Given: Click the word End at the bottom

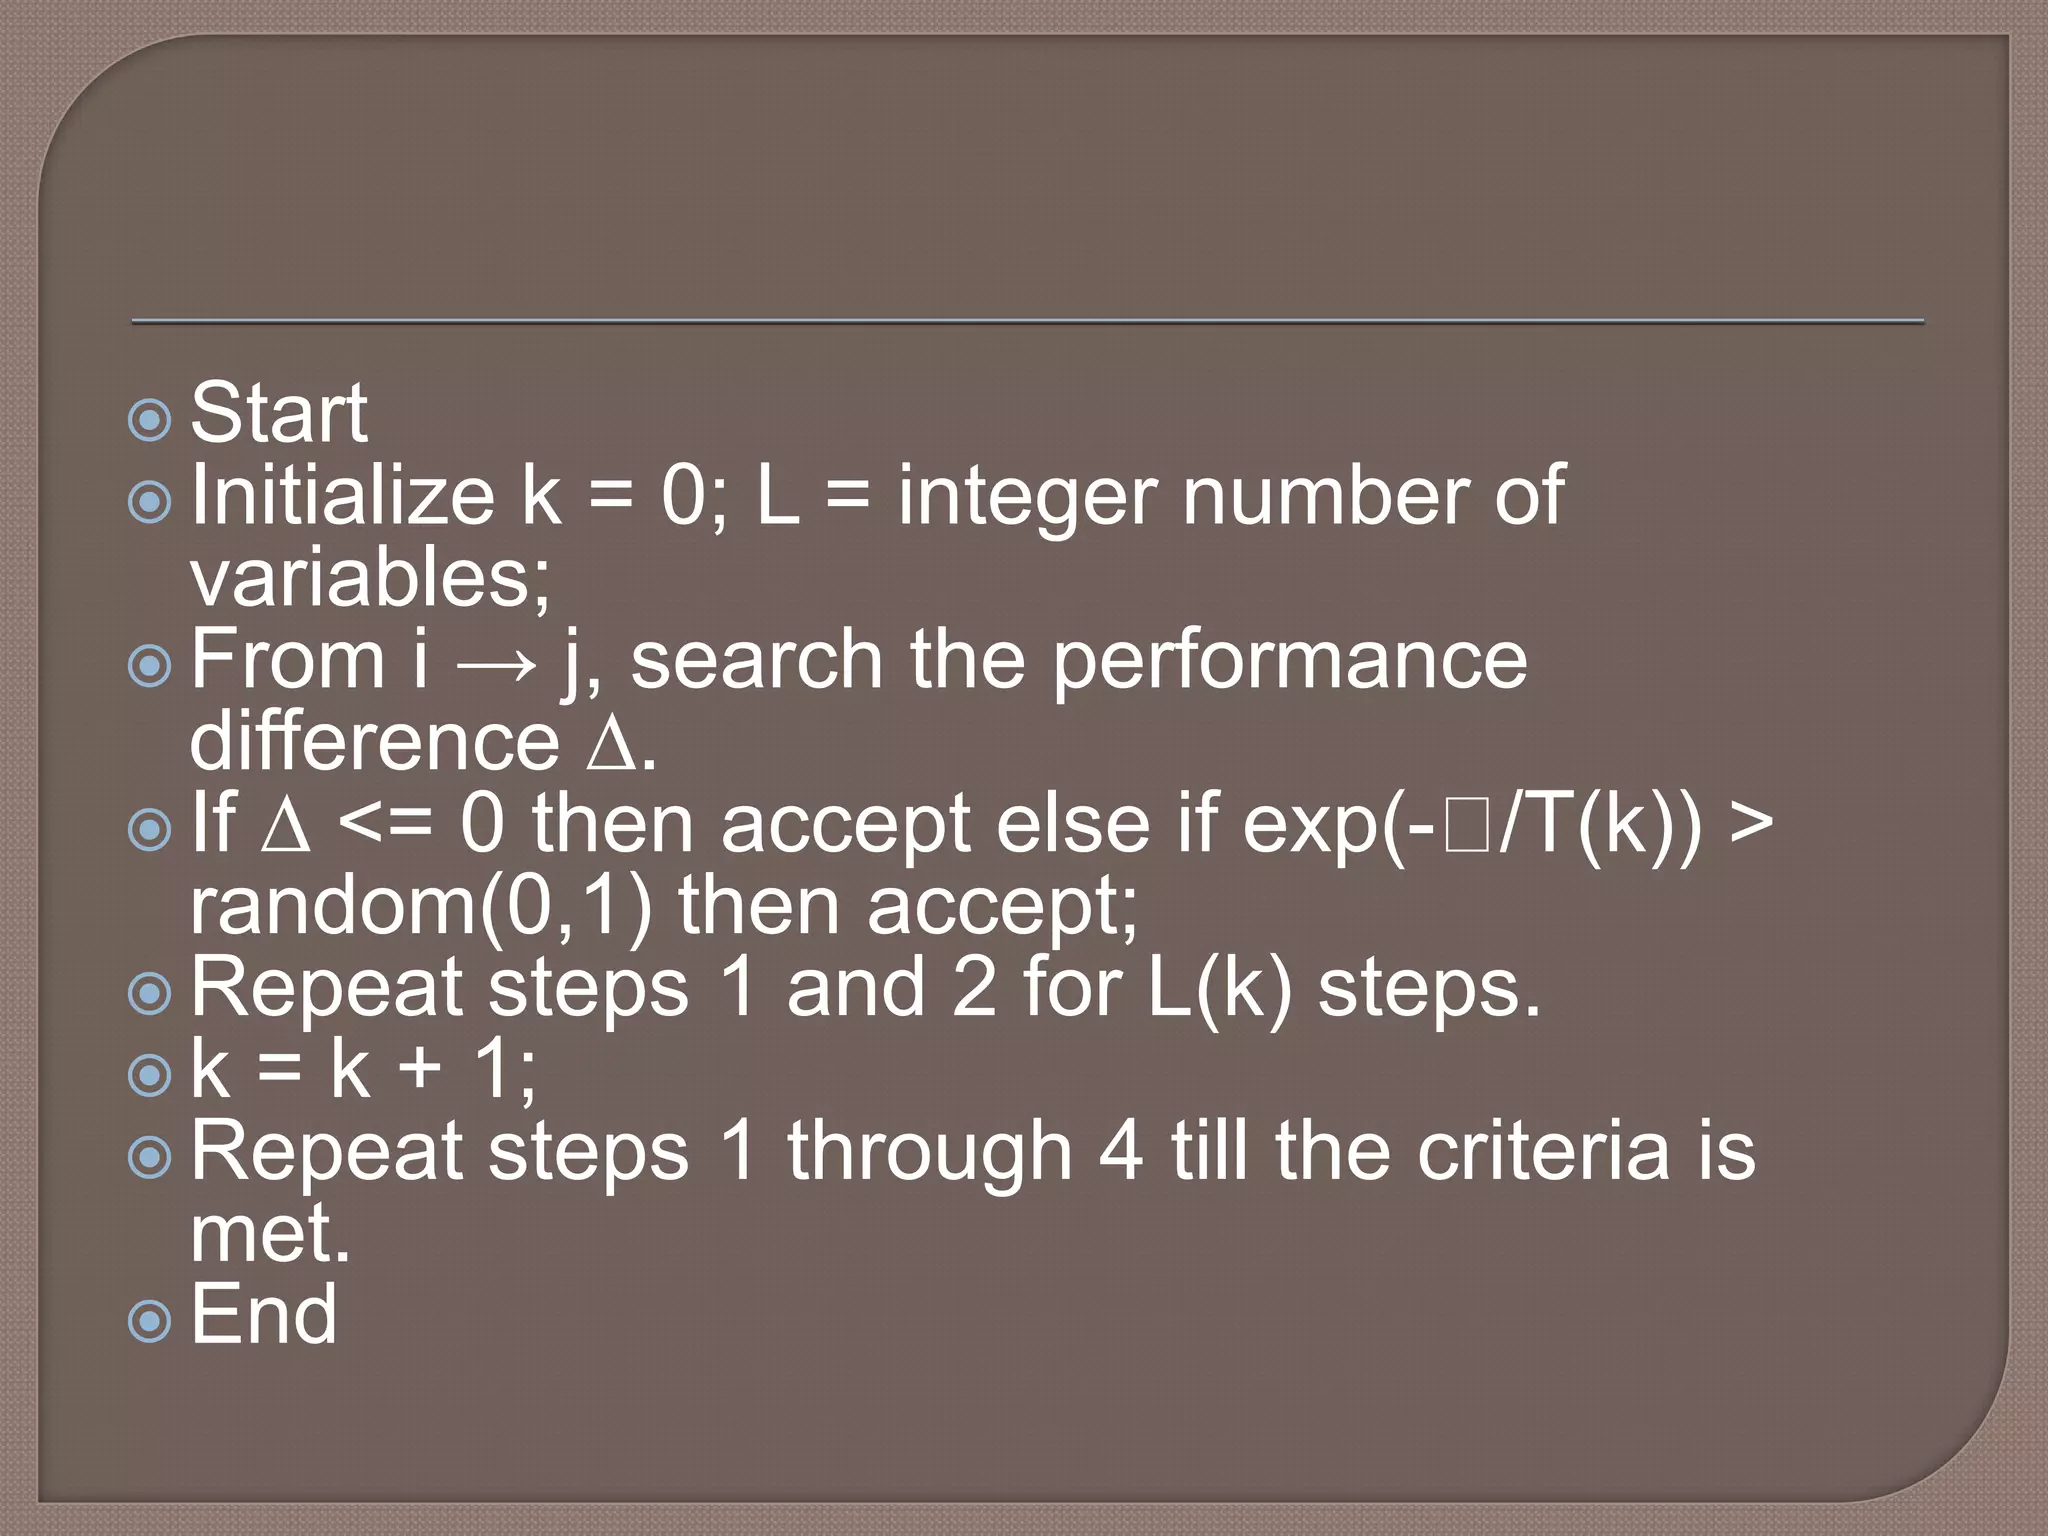Looking at the screenshot, I should [264, 1314].
